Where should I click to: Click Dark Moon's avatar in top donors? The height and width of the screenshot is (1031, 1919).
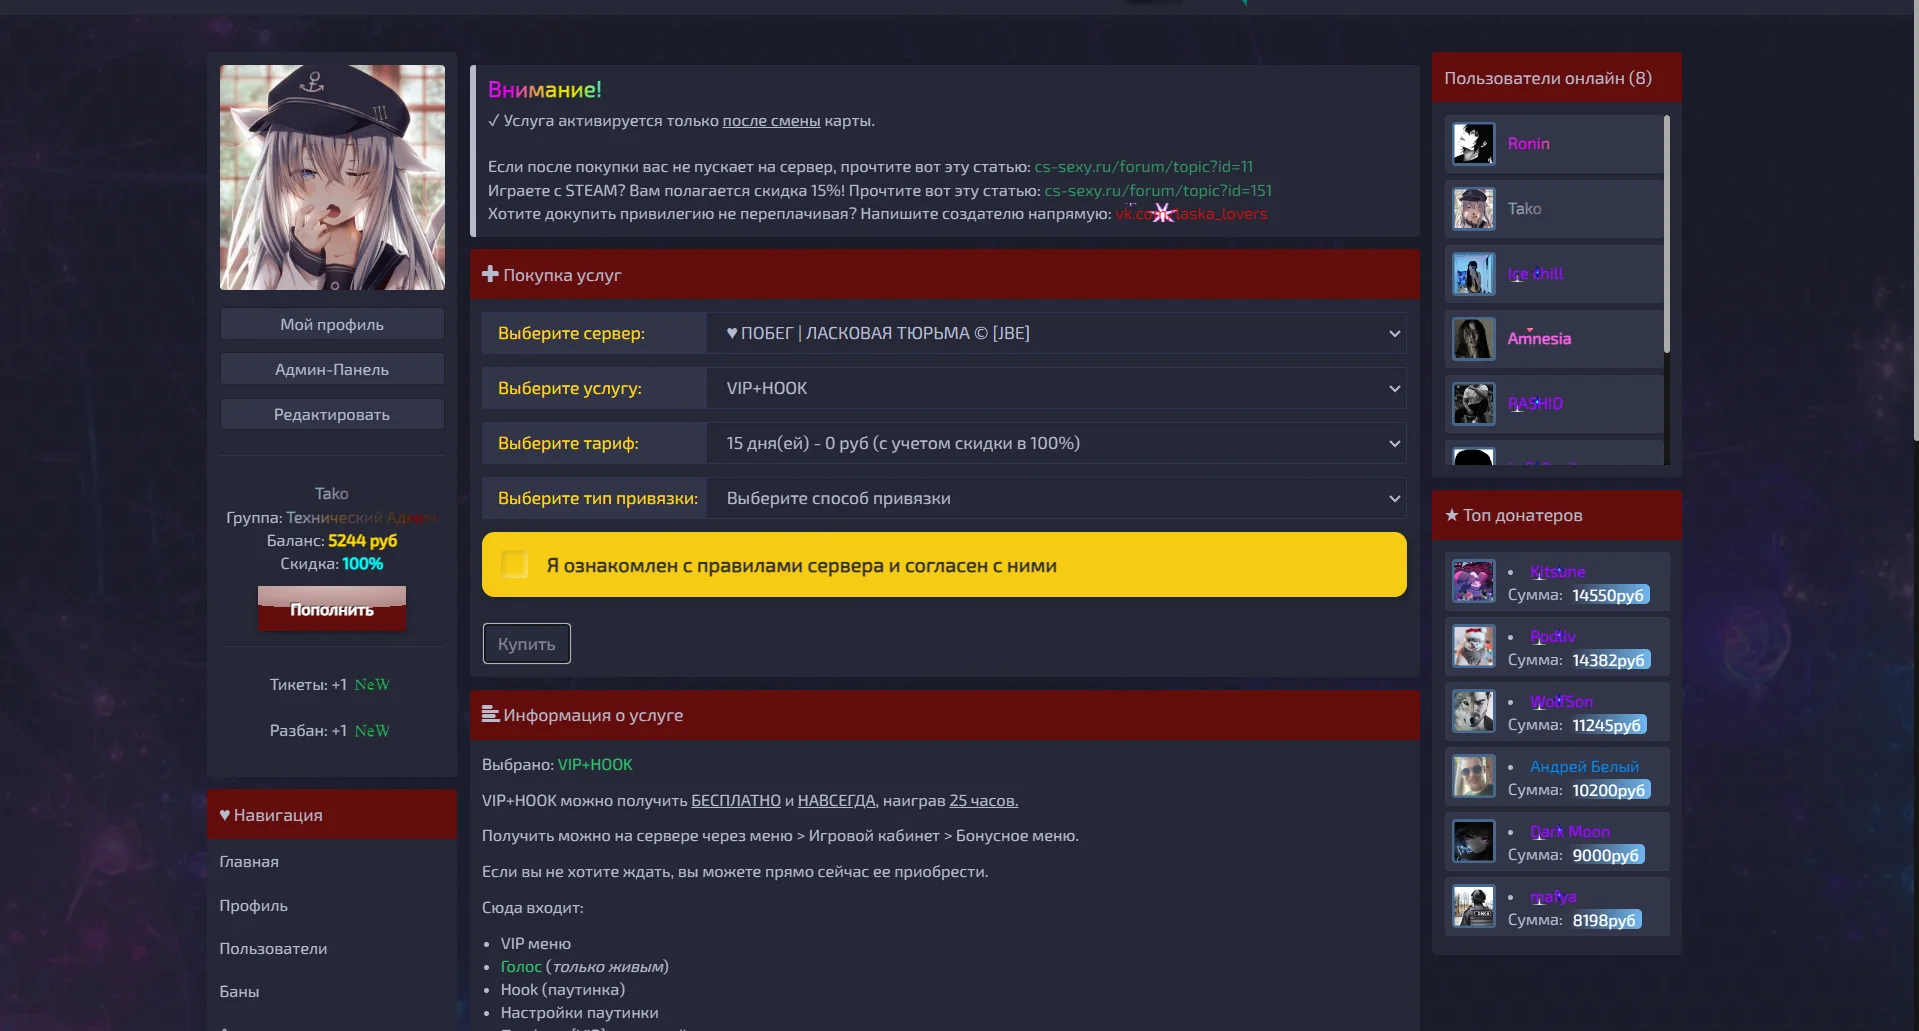click(1473, 842)
